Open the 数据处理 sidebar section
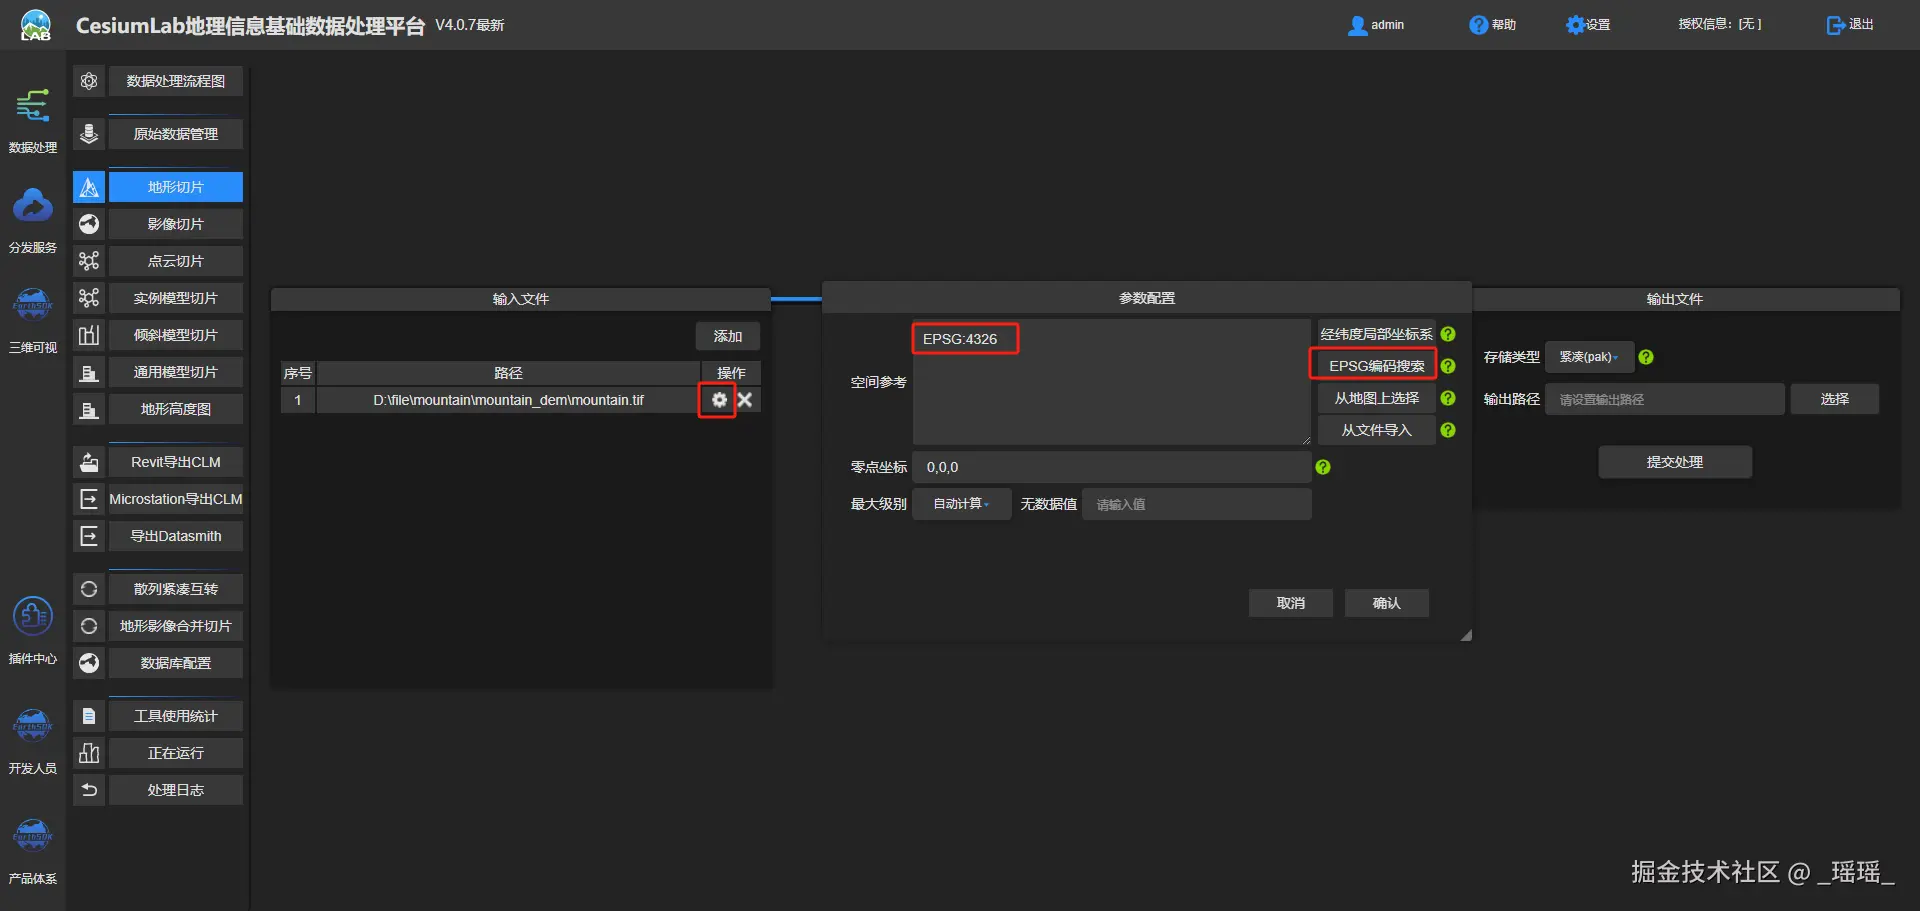 pyautogui.click(x=33, y=120)
